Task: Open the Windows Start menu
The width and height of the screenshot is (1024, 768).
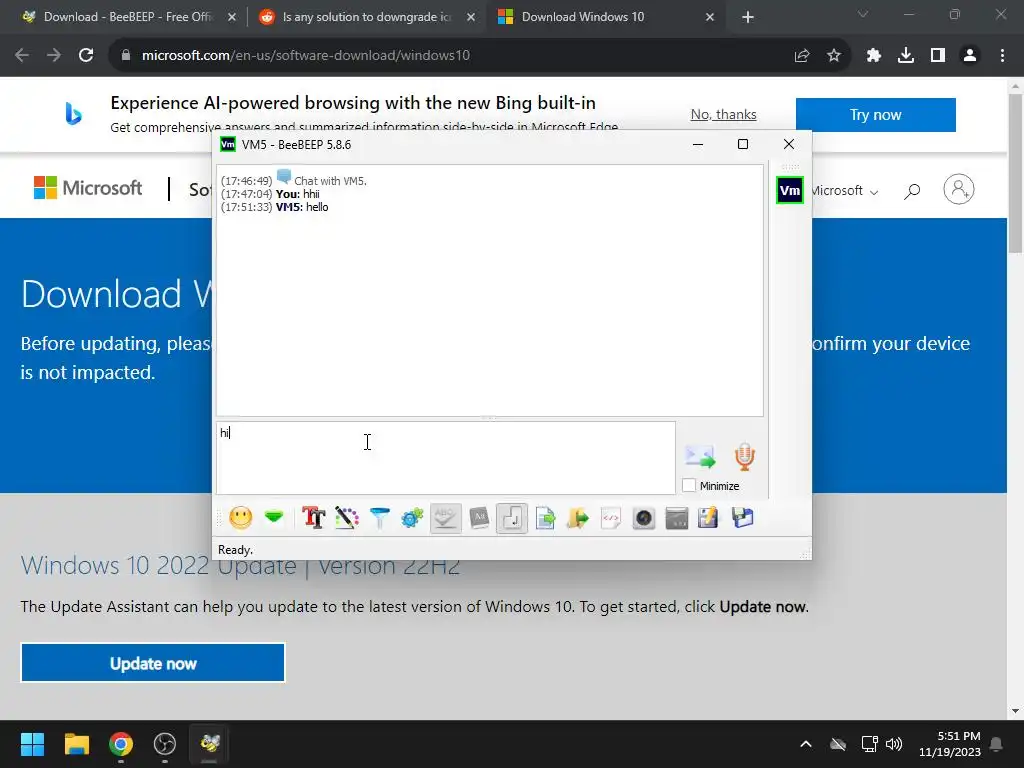Action: pos(32,744)
